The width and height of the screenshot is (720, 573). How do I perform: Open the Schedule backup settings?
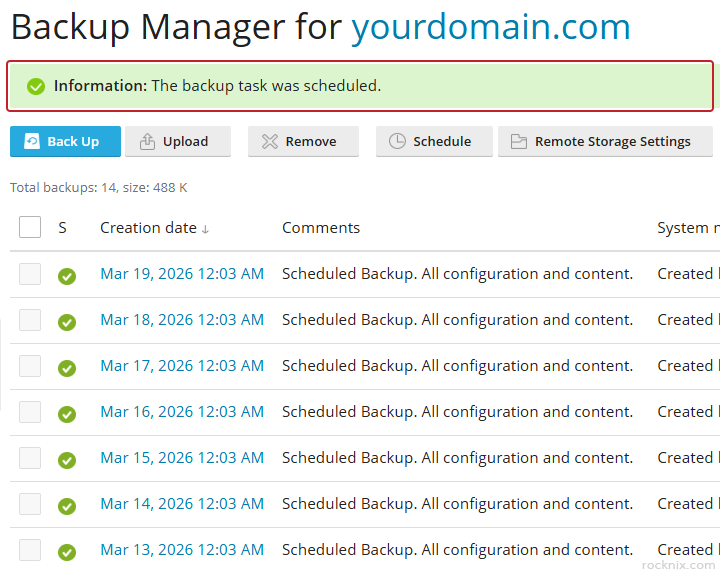point(434,142)
